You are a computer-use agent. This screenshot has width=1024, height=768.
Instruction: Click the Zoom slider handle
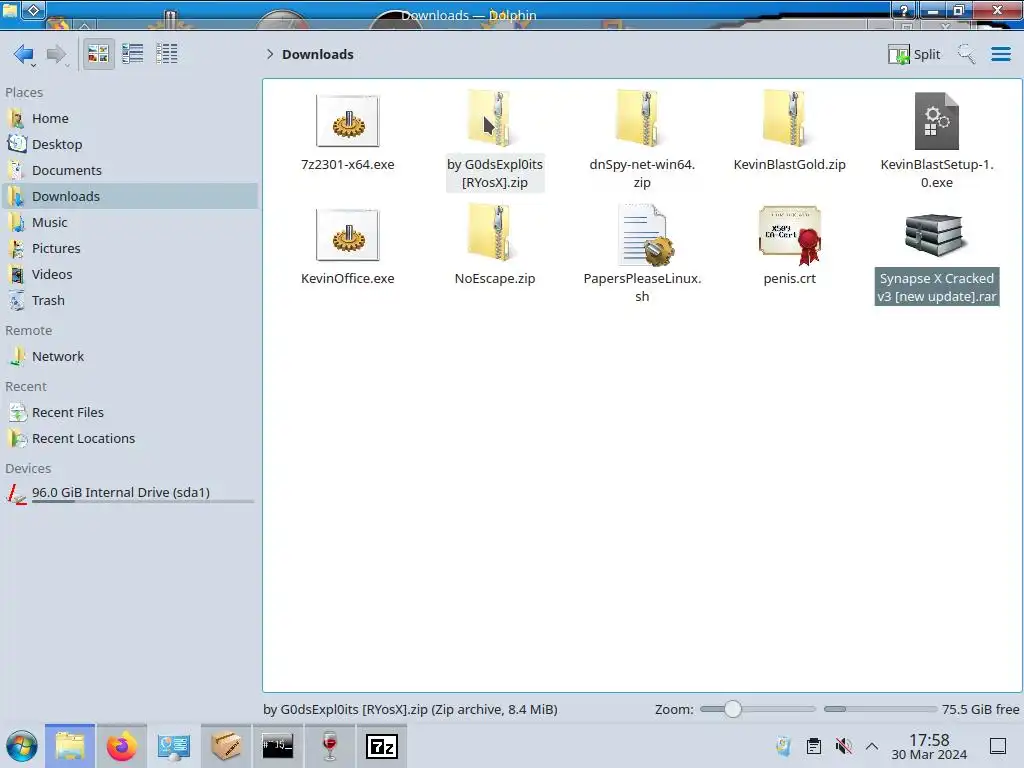tap(733, 709)
